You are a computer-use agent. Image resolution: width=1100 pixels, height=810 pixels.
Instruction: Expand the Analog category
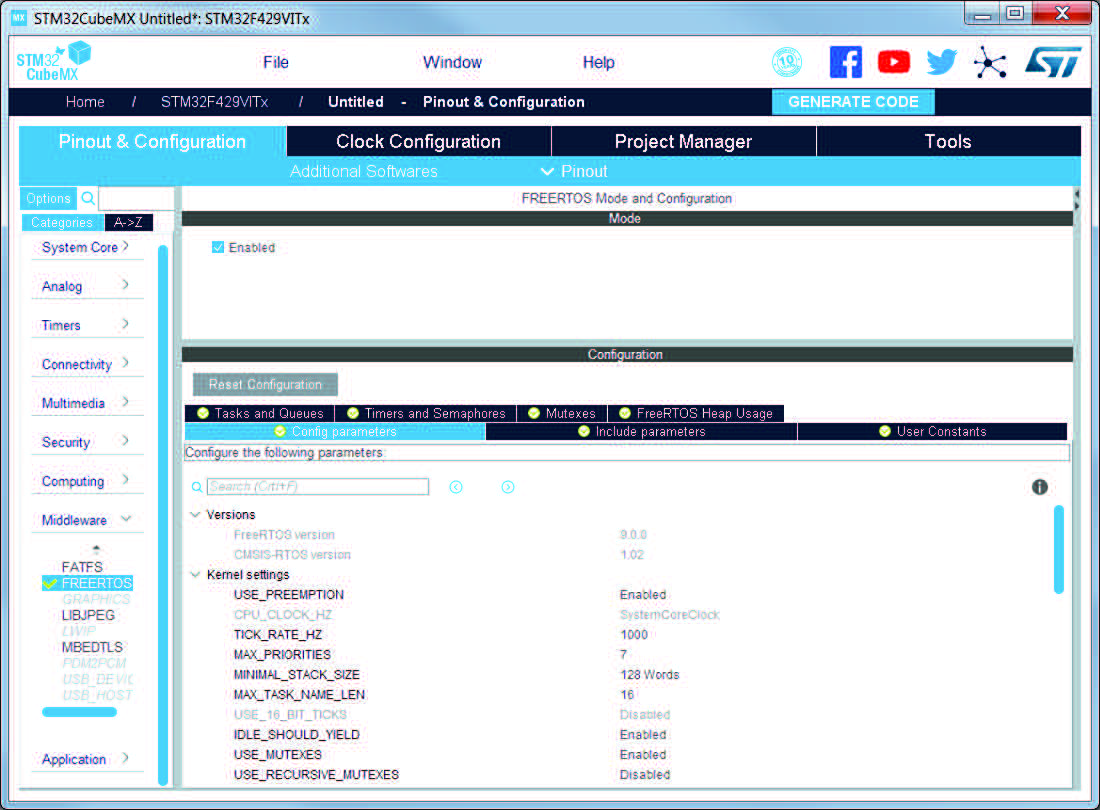(x=86, y=286)
